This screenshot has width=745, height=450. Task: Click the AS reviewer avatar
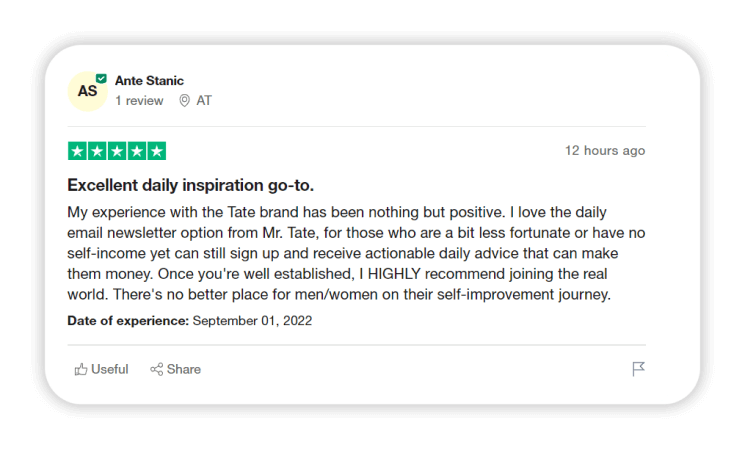pyautogui.click(x=88, y=91)
